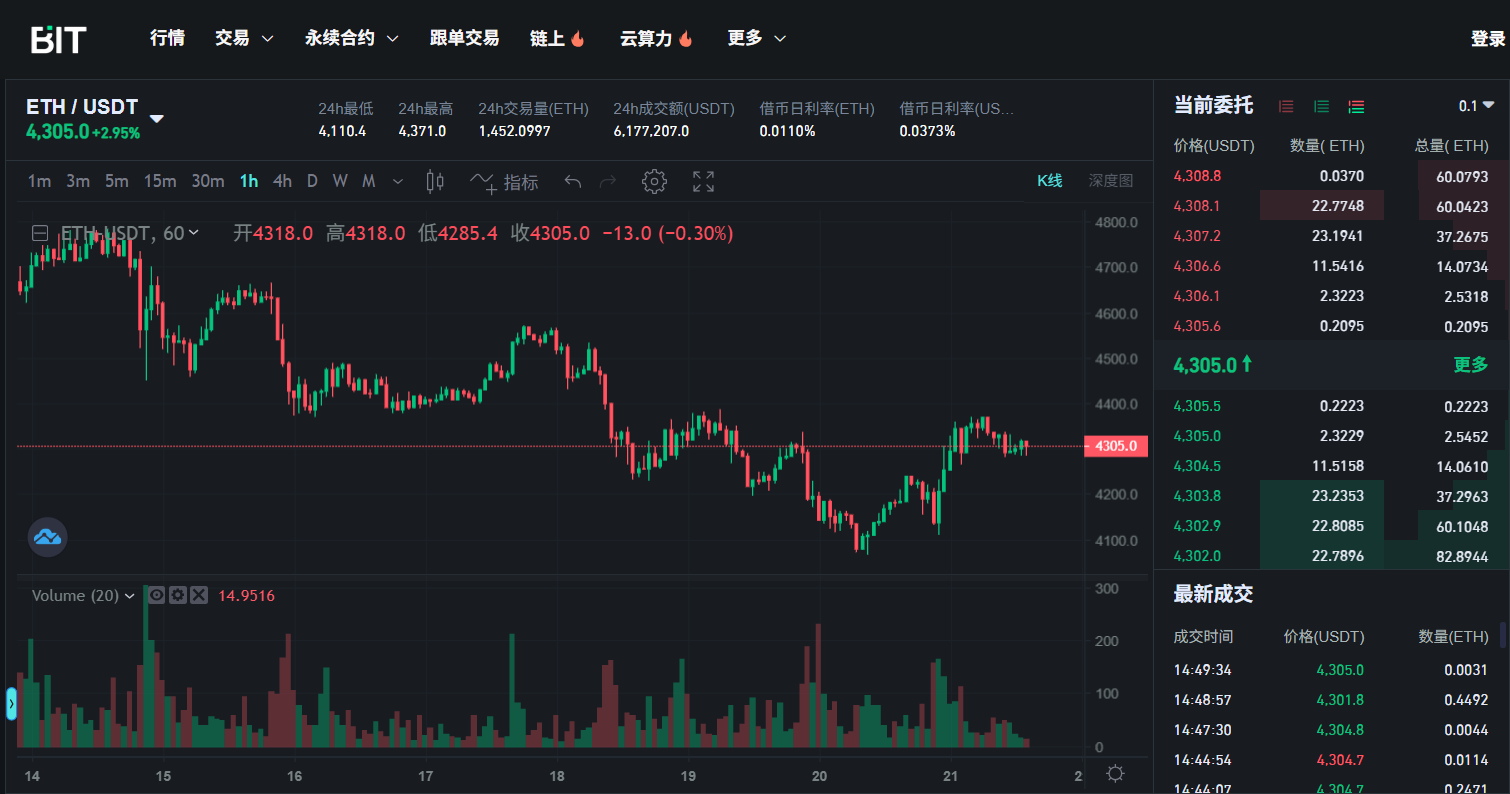Click the blue cloud chart badge

point(47,537)
